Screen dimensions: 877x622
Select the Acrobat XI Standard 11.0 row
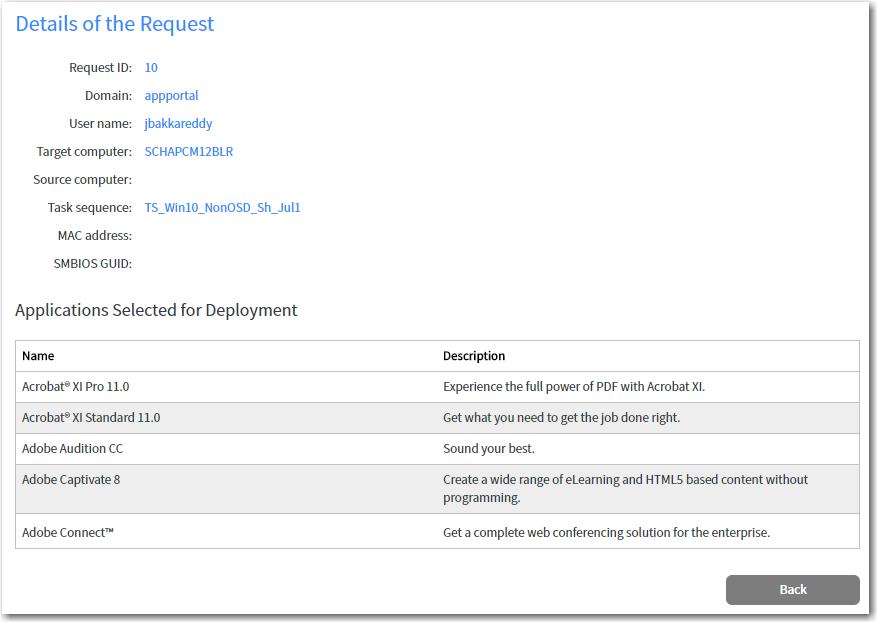coord(92,417)
